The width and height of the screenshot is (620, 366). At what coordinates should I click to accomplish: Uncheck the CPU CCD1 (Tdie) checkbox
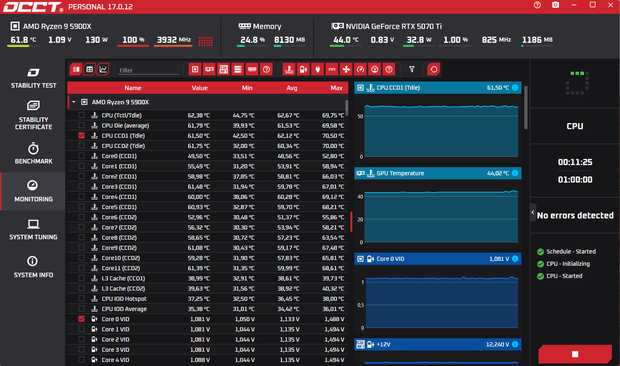(81, 136)
